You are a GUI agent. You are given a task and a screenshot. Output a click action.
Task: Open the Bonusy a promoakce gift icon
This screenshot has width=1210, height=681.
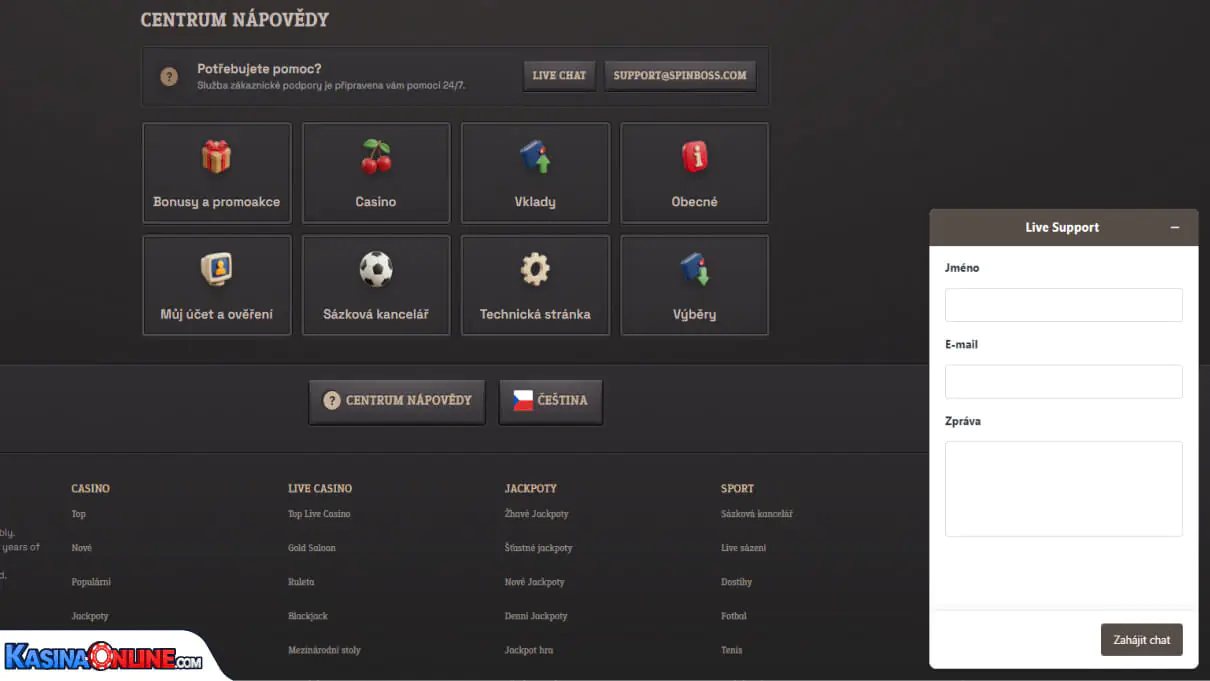pos(217,157)
